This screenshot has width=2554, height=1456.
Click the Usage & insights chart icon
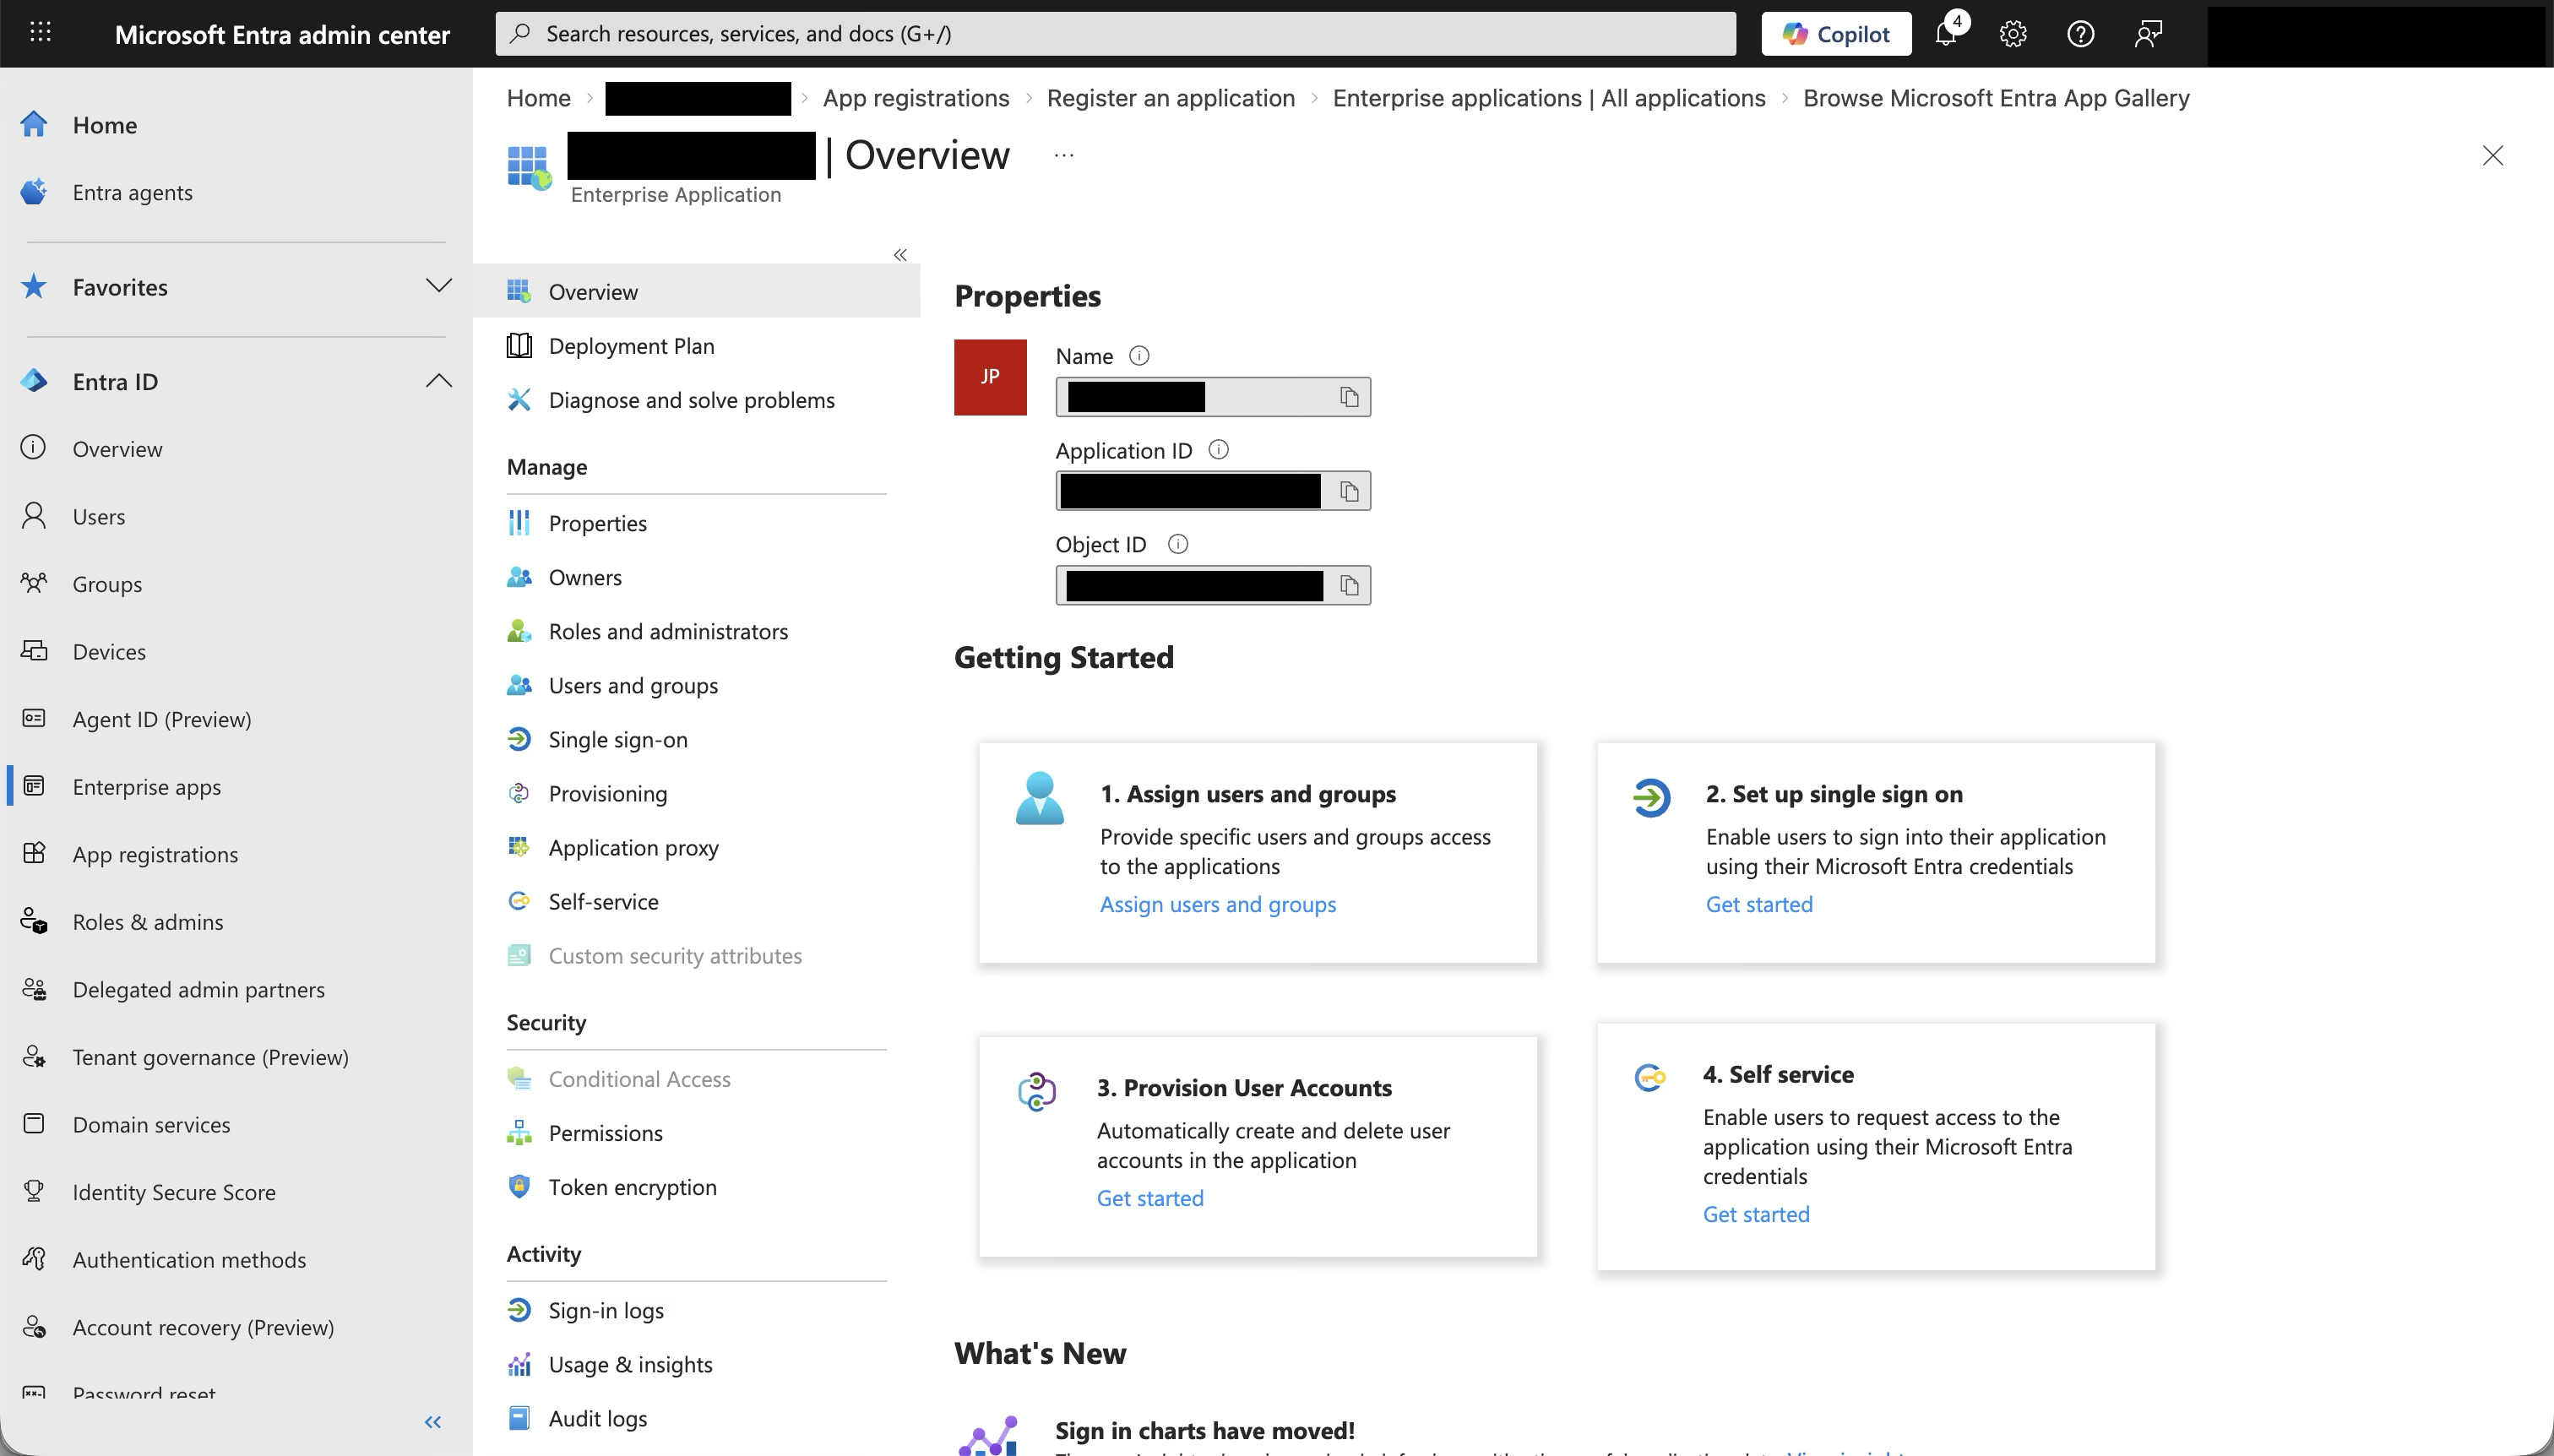[x=519, y=1364]
